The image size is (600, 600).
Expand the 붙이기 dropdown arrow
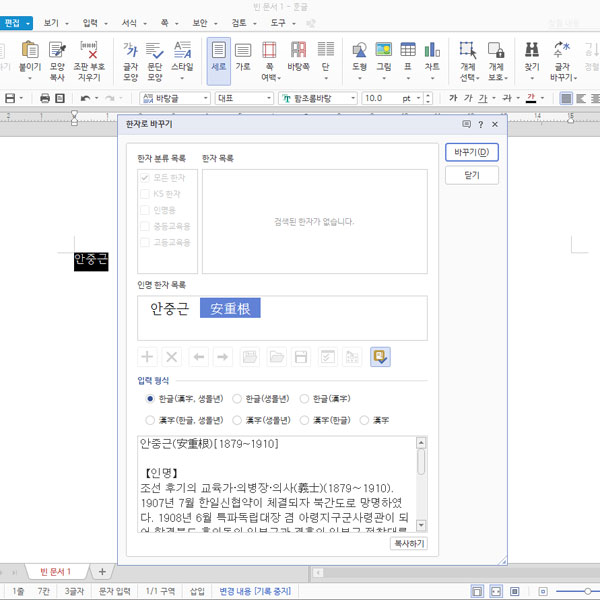30,78
